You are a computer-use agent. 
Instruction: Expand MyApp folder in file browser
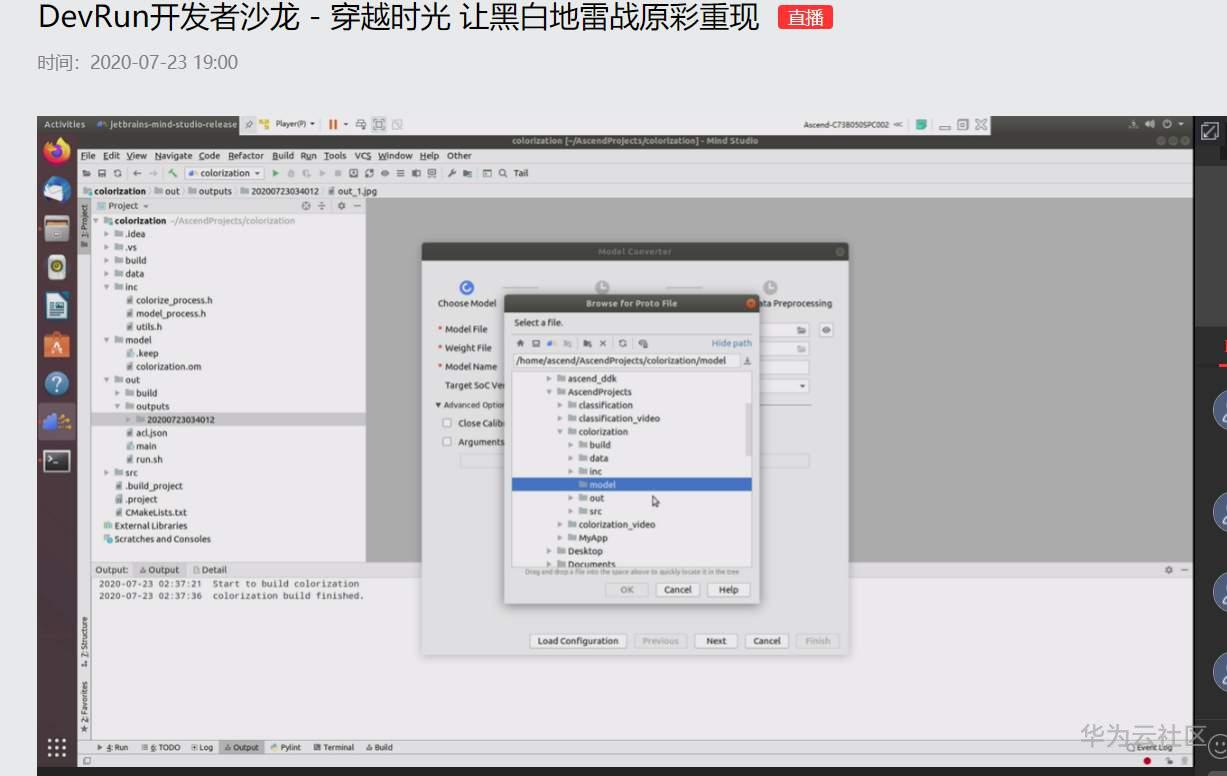click(x=561, y=538)
